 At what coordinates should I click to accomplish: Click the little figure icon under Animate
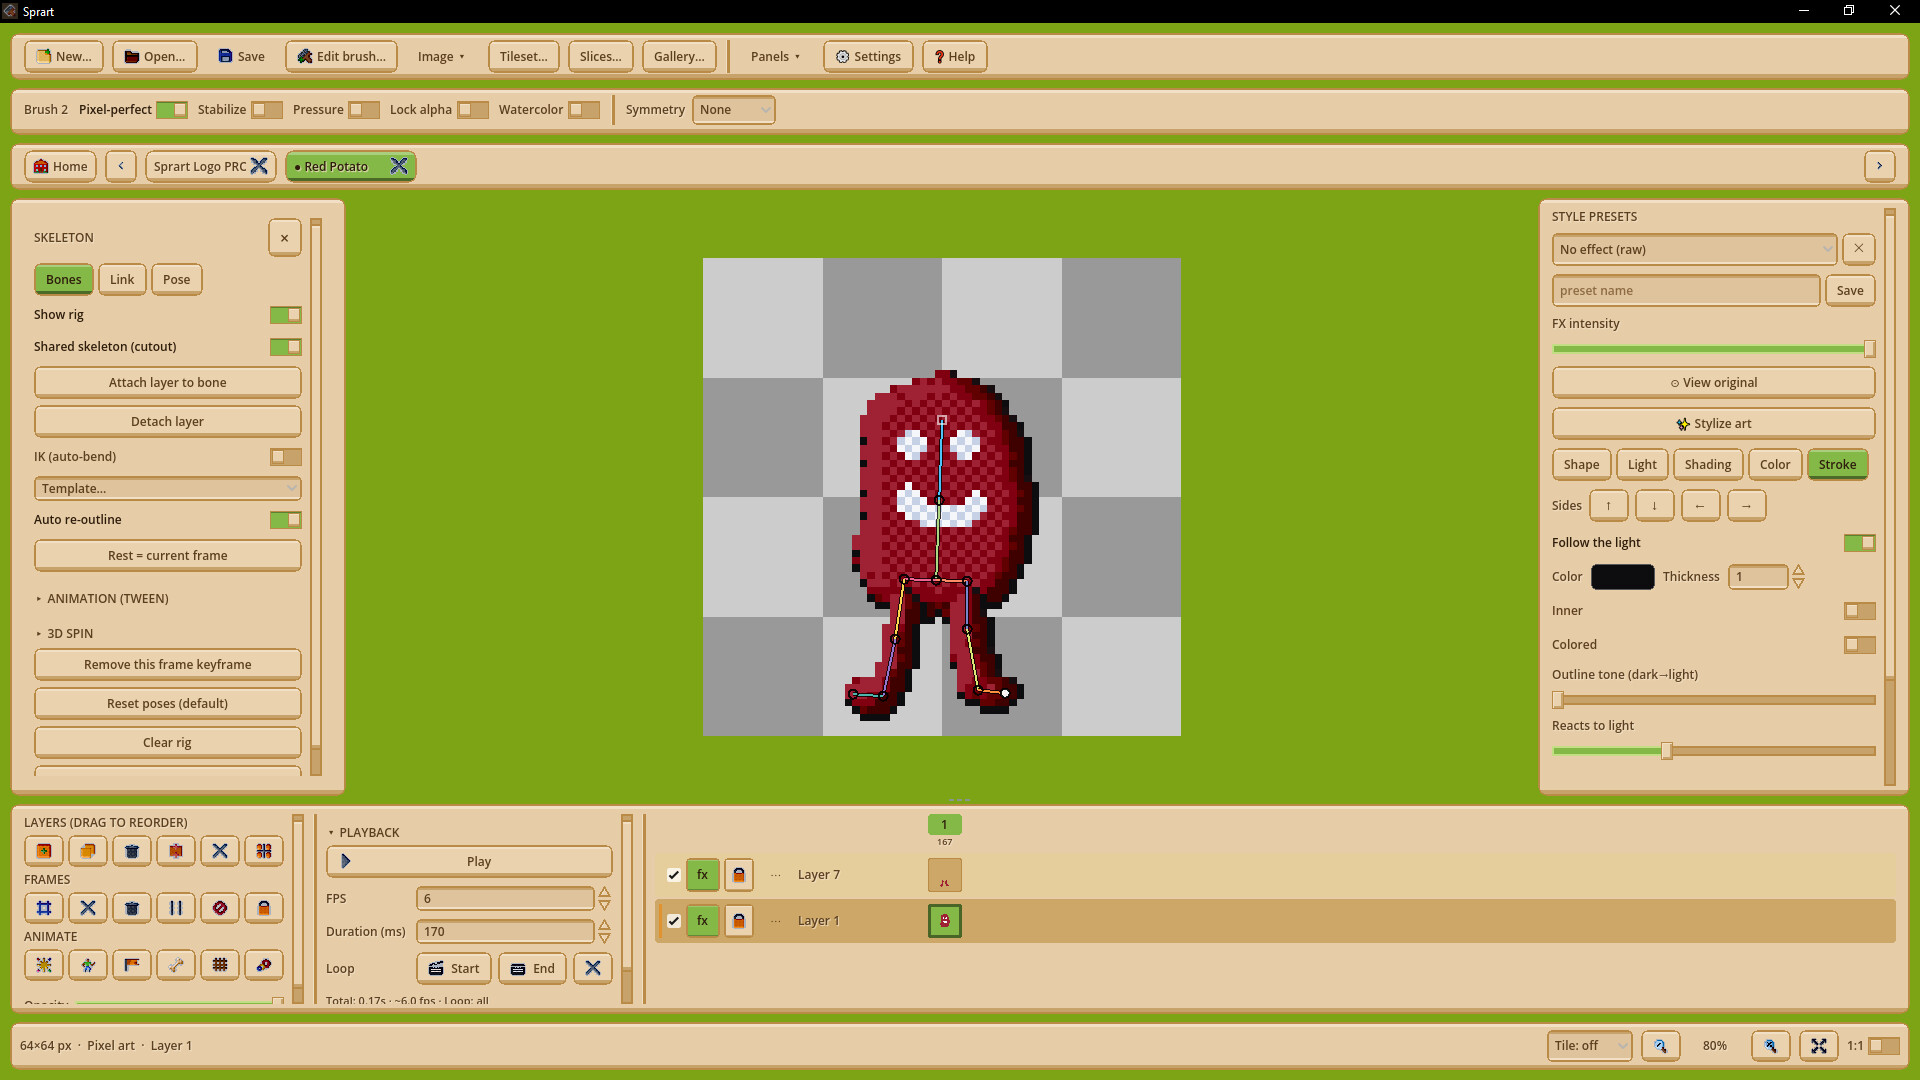pyautogui.click(x=88, y=965)
